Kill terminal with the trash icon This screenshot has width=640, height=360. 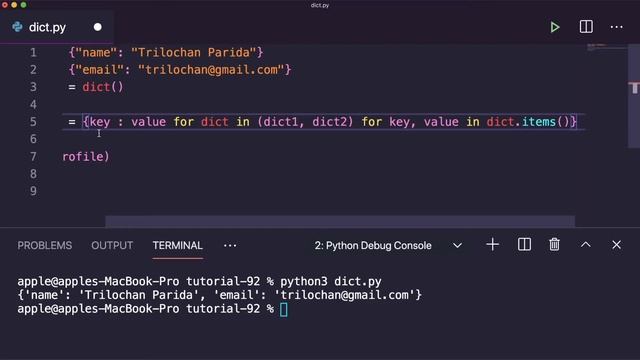[x=554, y=245]
